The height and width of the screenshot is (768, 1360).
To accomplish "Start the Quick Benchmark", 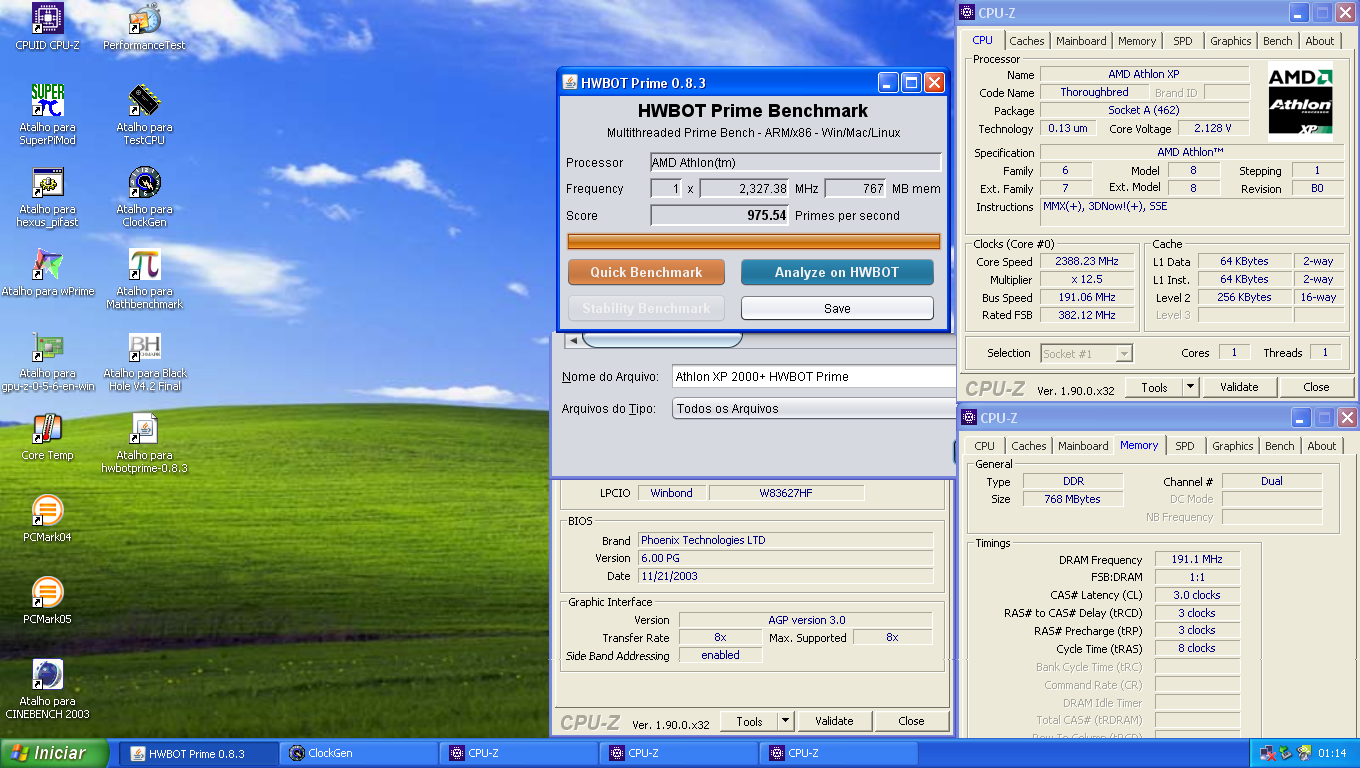I will click(x=646, y=272).
